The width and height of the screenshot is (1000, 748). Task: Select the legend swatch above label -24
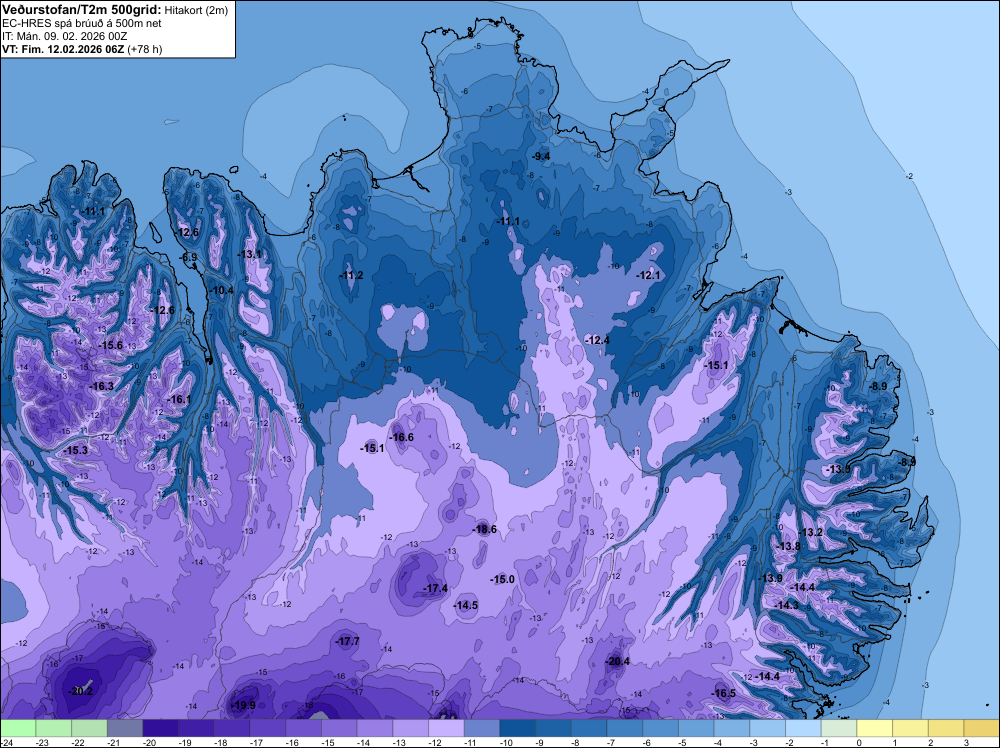pyautogui.click(x=18, y=728)
